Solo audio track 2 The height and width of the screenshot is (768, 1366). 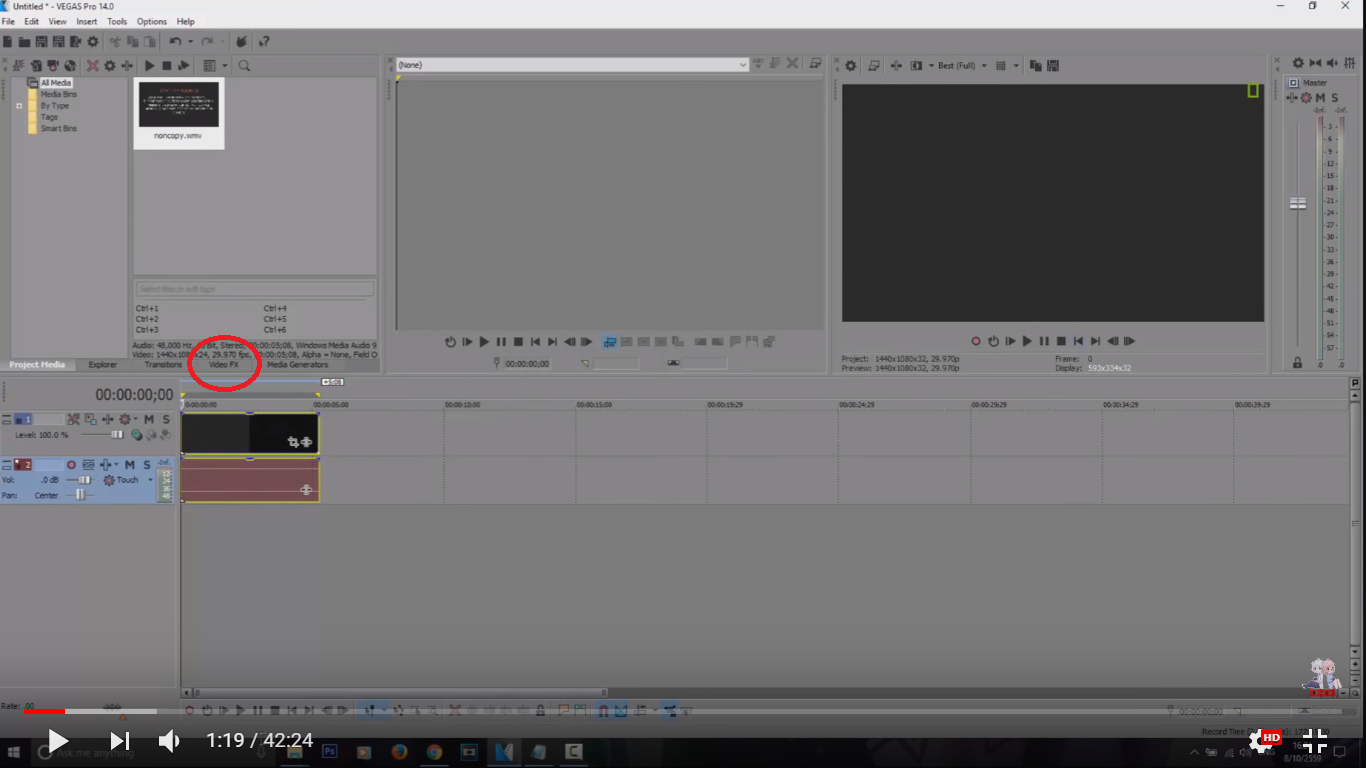click(x=146, y=465)
